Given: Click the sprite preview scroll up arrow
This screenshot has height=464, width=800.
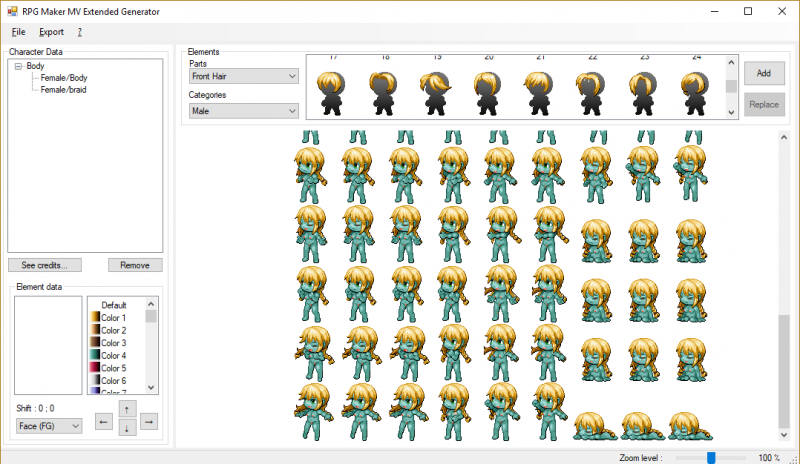Looking at the screenshot, I should coord(784,138).
